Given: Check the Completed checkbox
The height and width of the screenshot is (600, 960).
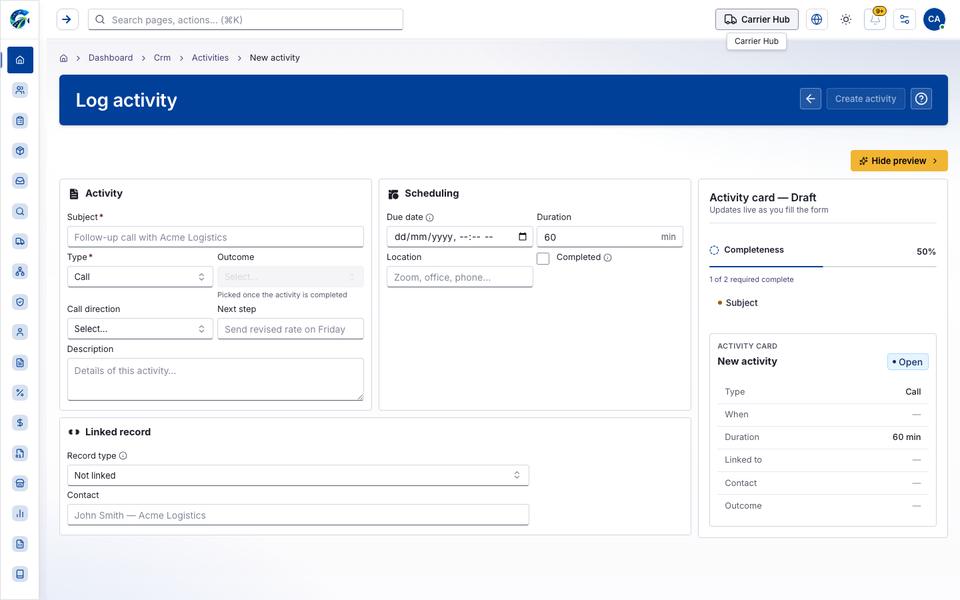Looking at the screenshot, I should click(x=542, y=258).
